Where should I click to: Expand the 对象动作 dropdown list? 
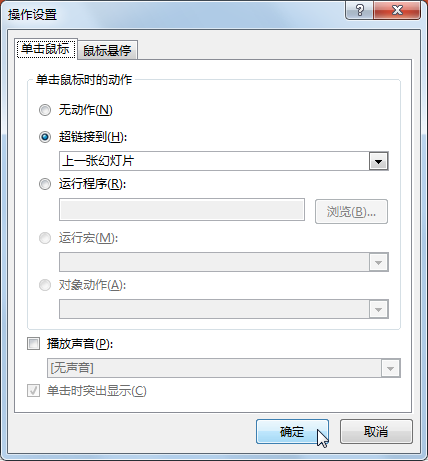point(378,309)
